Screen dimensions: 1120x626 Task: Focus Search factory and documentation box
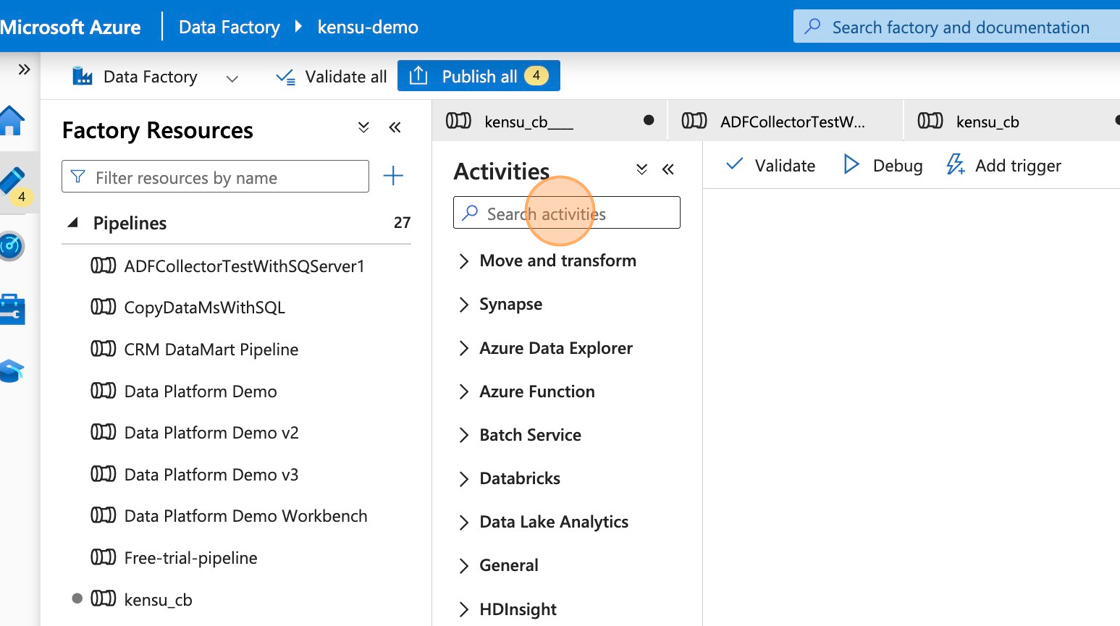click(956, 27)
